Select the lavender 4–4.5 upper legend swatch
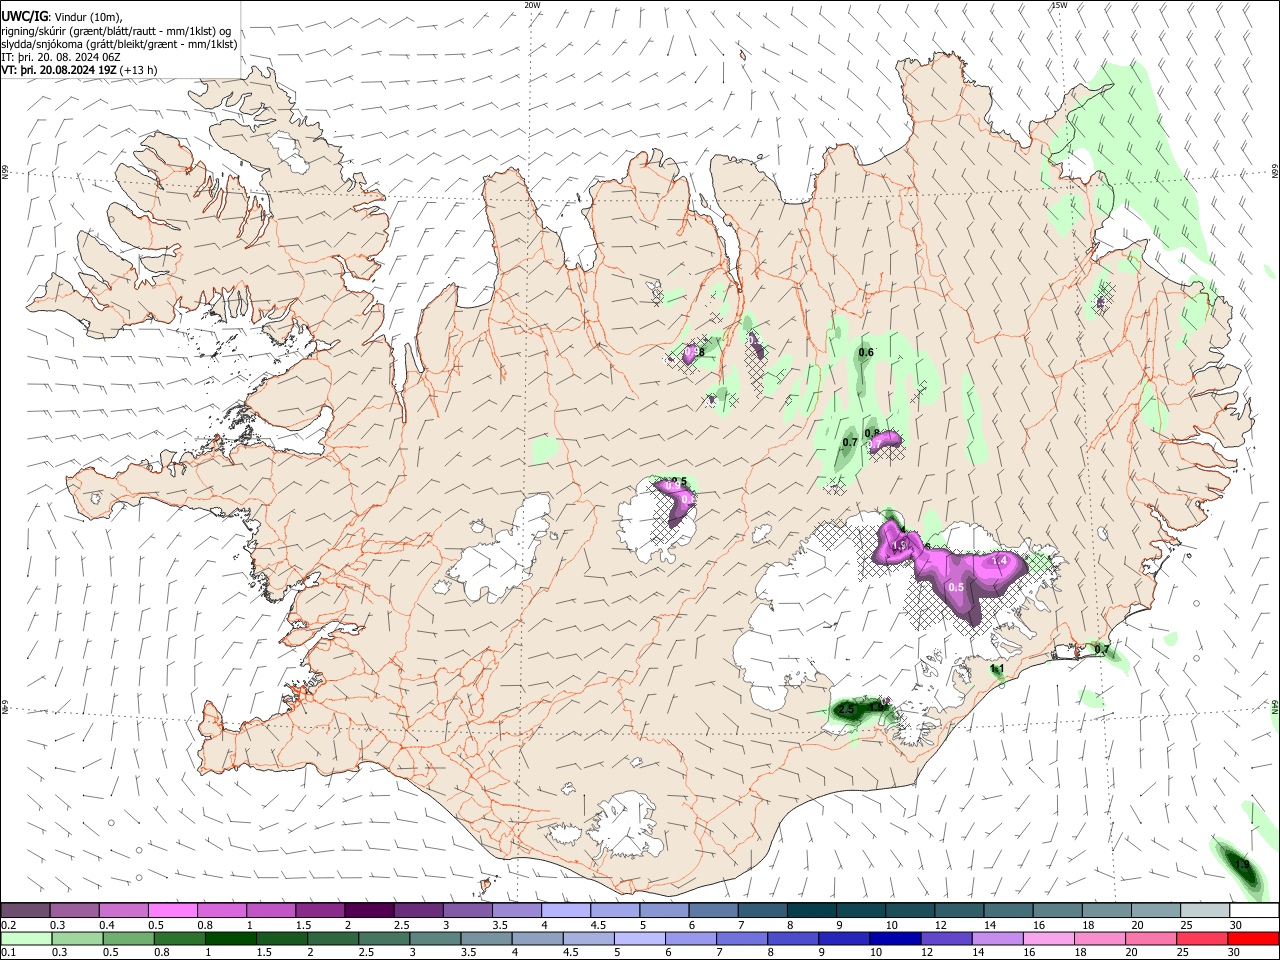This screenshot has height=960, width=1280. coord(567,911)
